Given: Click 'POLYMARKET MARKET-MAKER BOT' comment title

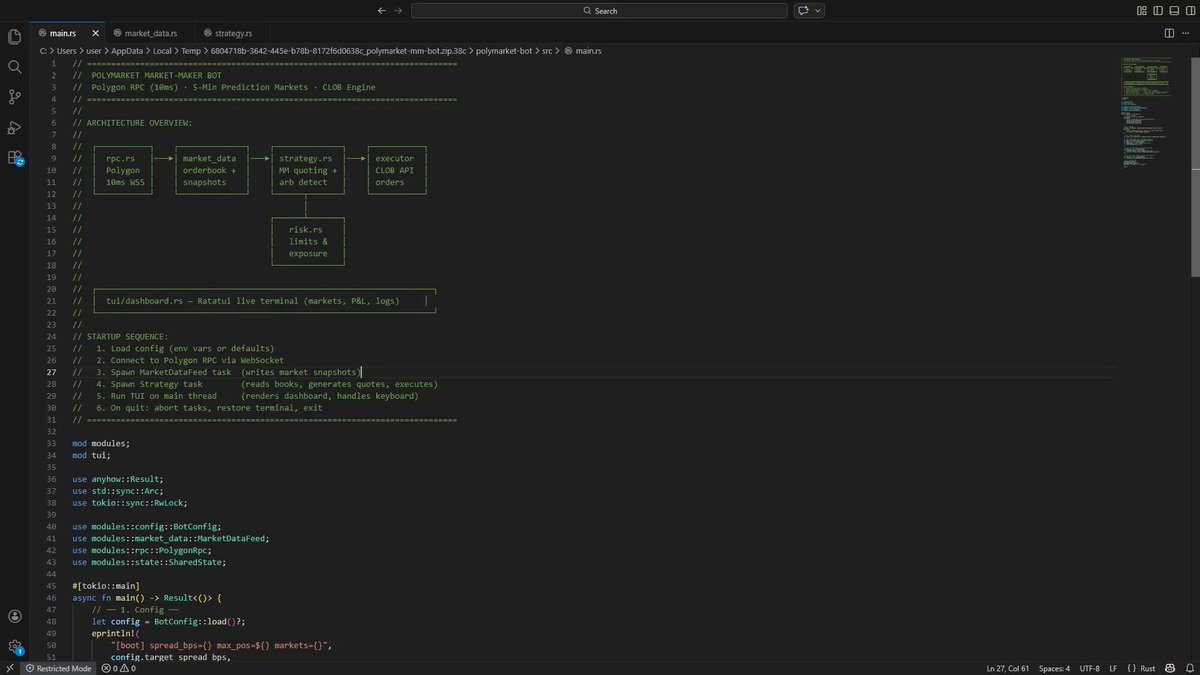Looking at the screenshot, I should 156,75.
